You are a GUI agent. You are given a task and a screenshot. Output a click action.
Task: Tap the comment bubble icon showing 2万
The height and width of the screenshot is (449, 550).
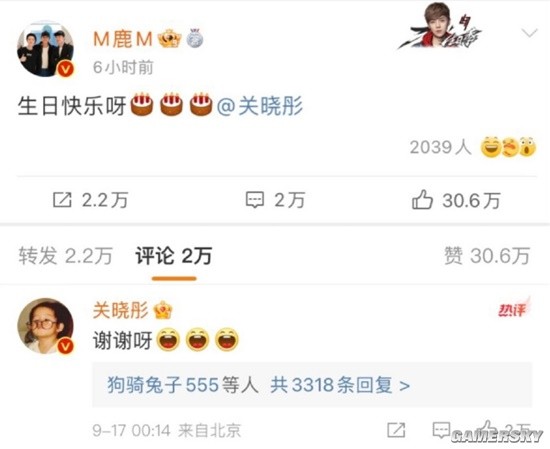click(x=254, y=200)
